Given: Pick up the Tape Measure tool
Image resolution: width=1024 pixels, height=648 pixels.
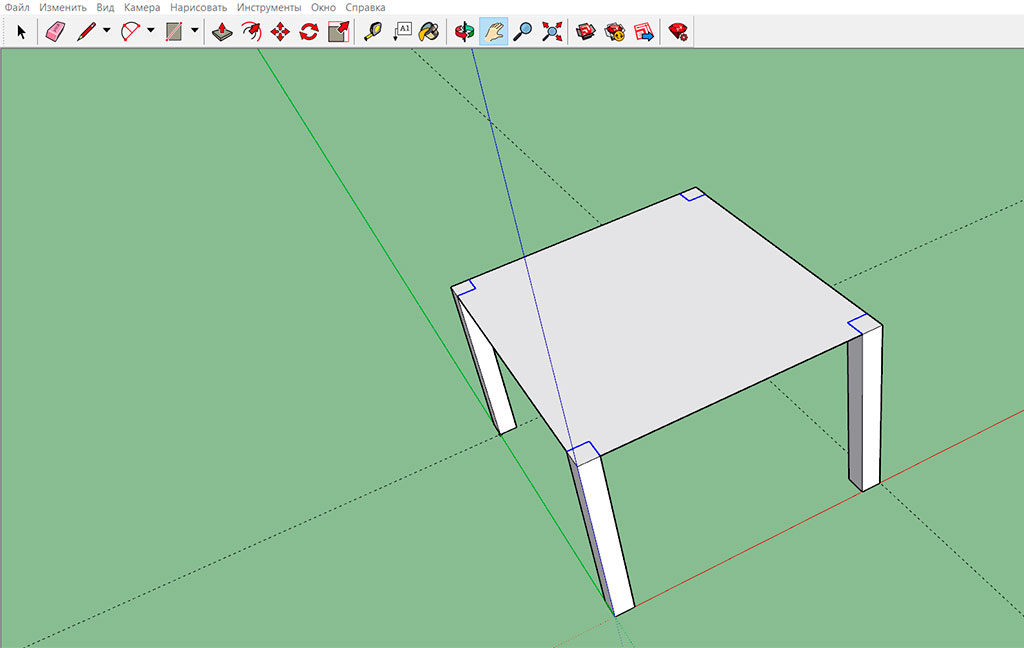Looking at the screenshot, I should (373, 31).
